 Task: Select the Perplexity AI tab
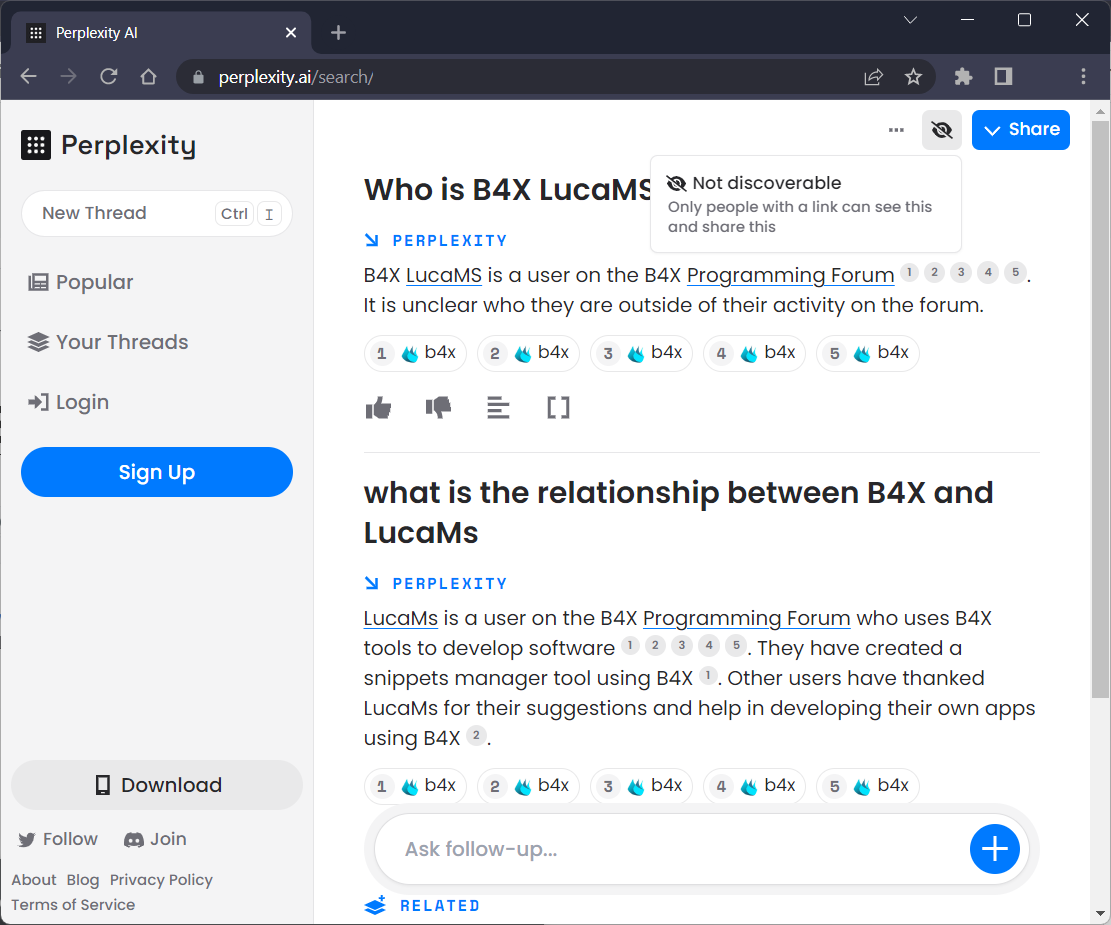point(161,33)
